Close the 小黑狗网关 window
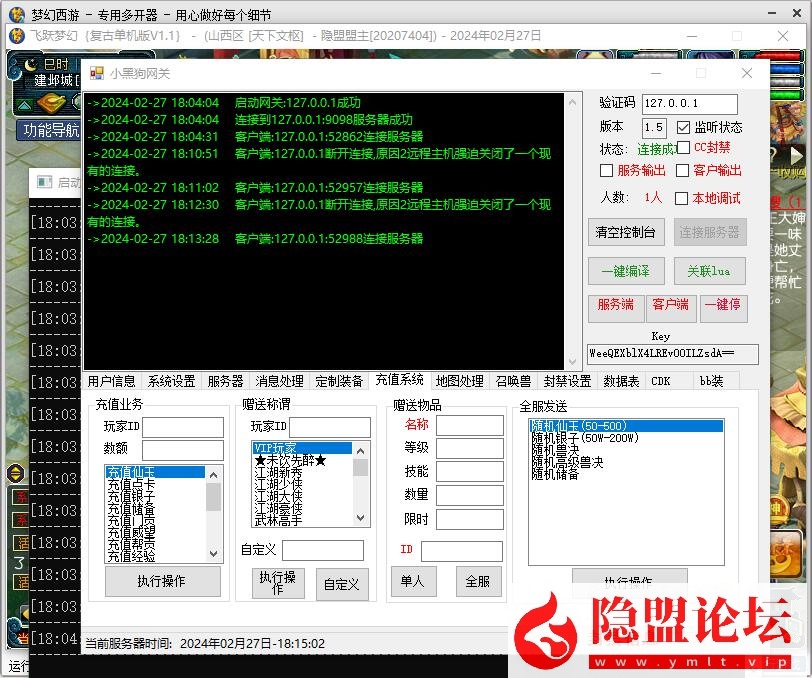 tap(747, 73)
